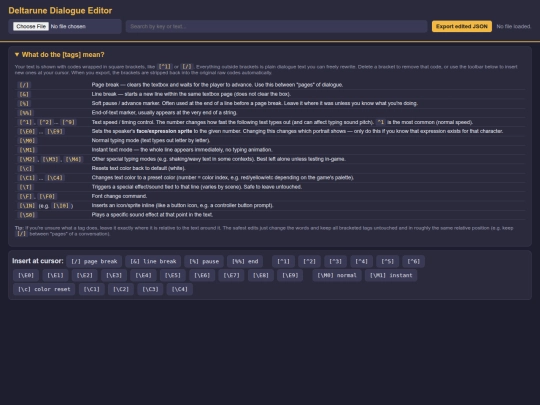
Task: Click the 'Text speed / timing control' description
Action: 282,122
